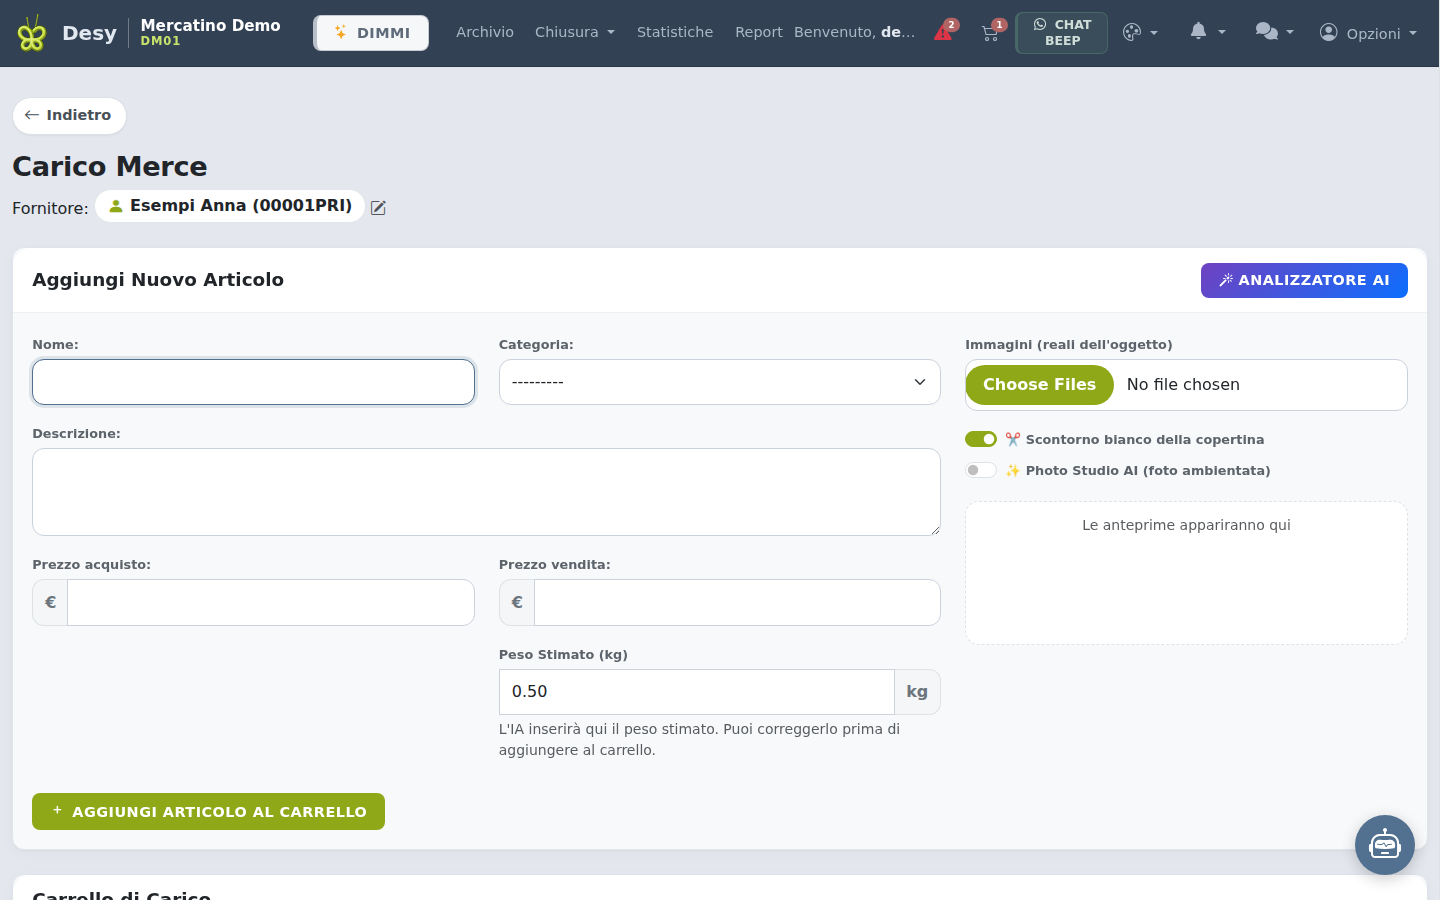Image resolution: width=1440 pixels, height=900 pixels.
Task: Enable Photo Studio AI switch
Action: [x=981, y=470]
